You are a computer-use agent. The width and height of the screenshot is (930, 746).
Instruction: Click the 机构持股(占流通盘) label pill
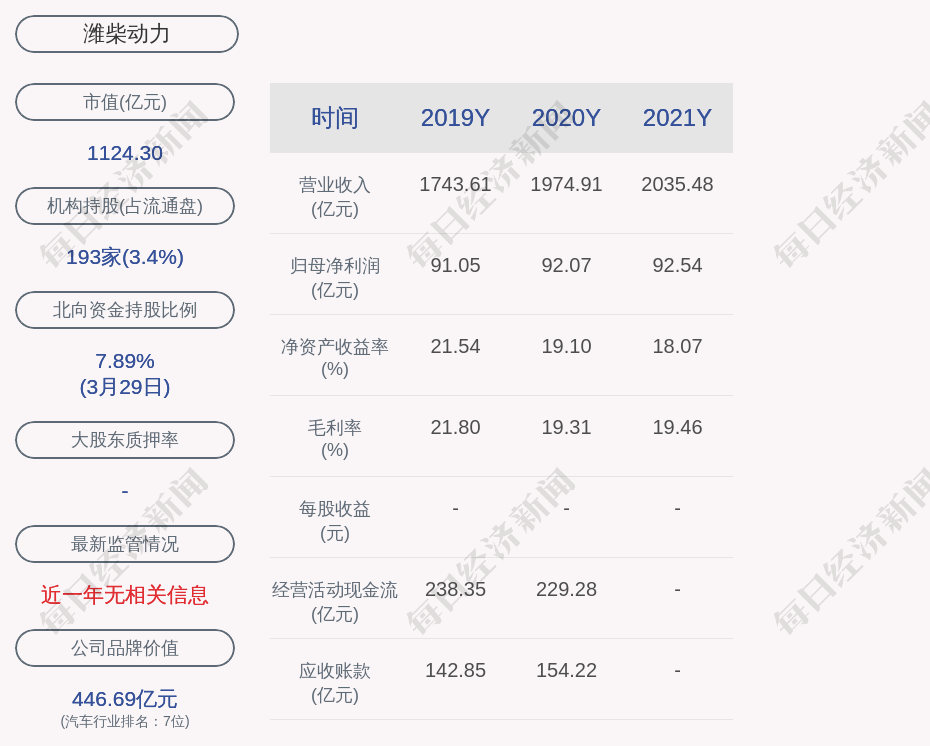click(125, 206)
